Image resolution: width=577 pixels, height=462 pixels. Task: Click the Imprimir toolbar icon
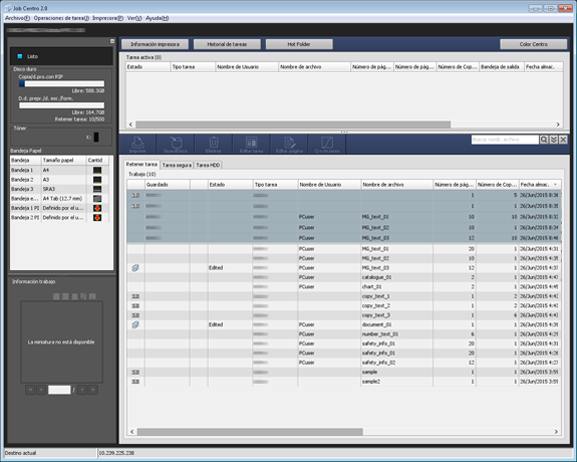click(x=138, y=144)
